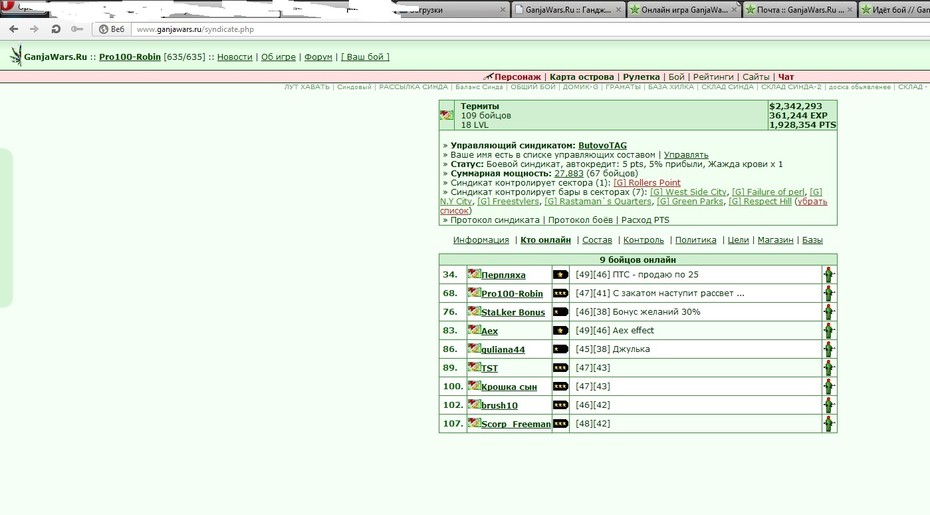Go back with the browser back arrow

[14, 29]
